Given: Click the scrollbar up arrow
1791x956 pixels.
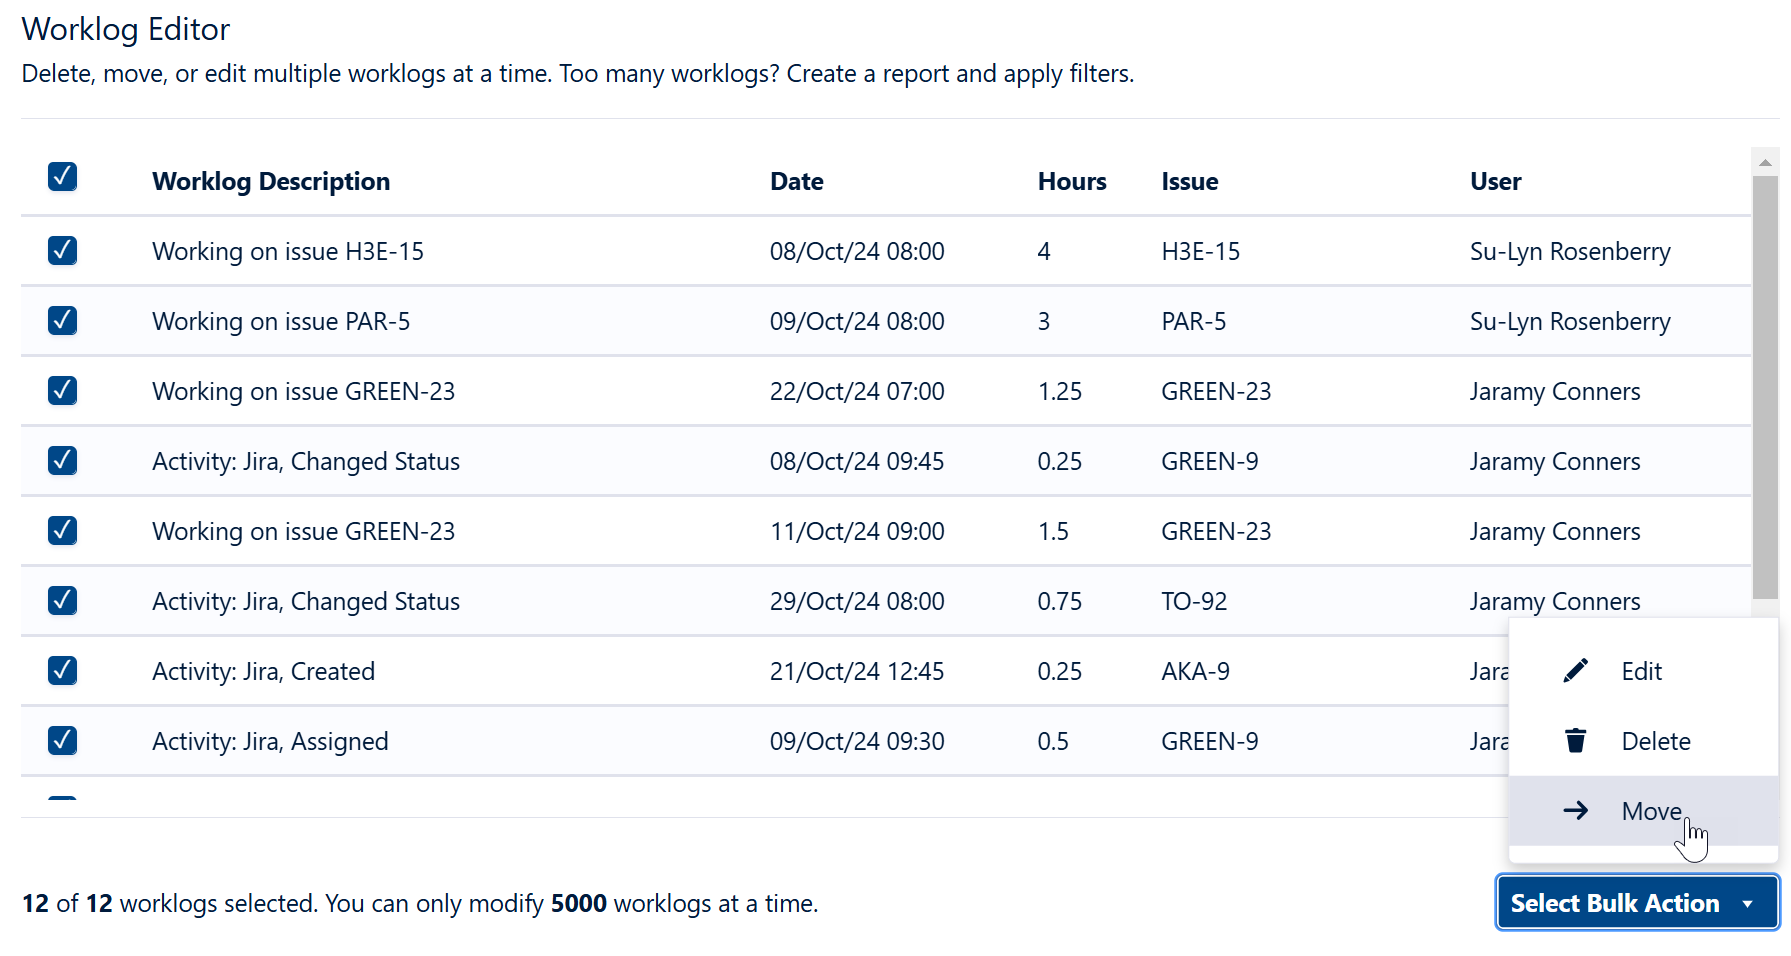Looking at the screenshot, I should 1765,161.
